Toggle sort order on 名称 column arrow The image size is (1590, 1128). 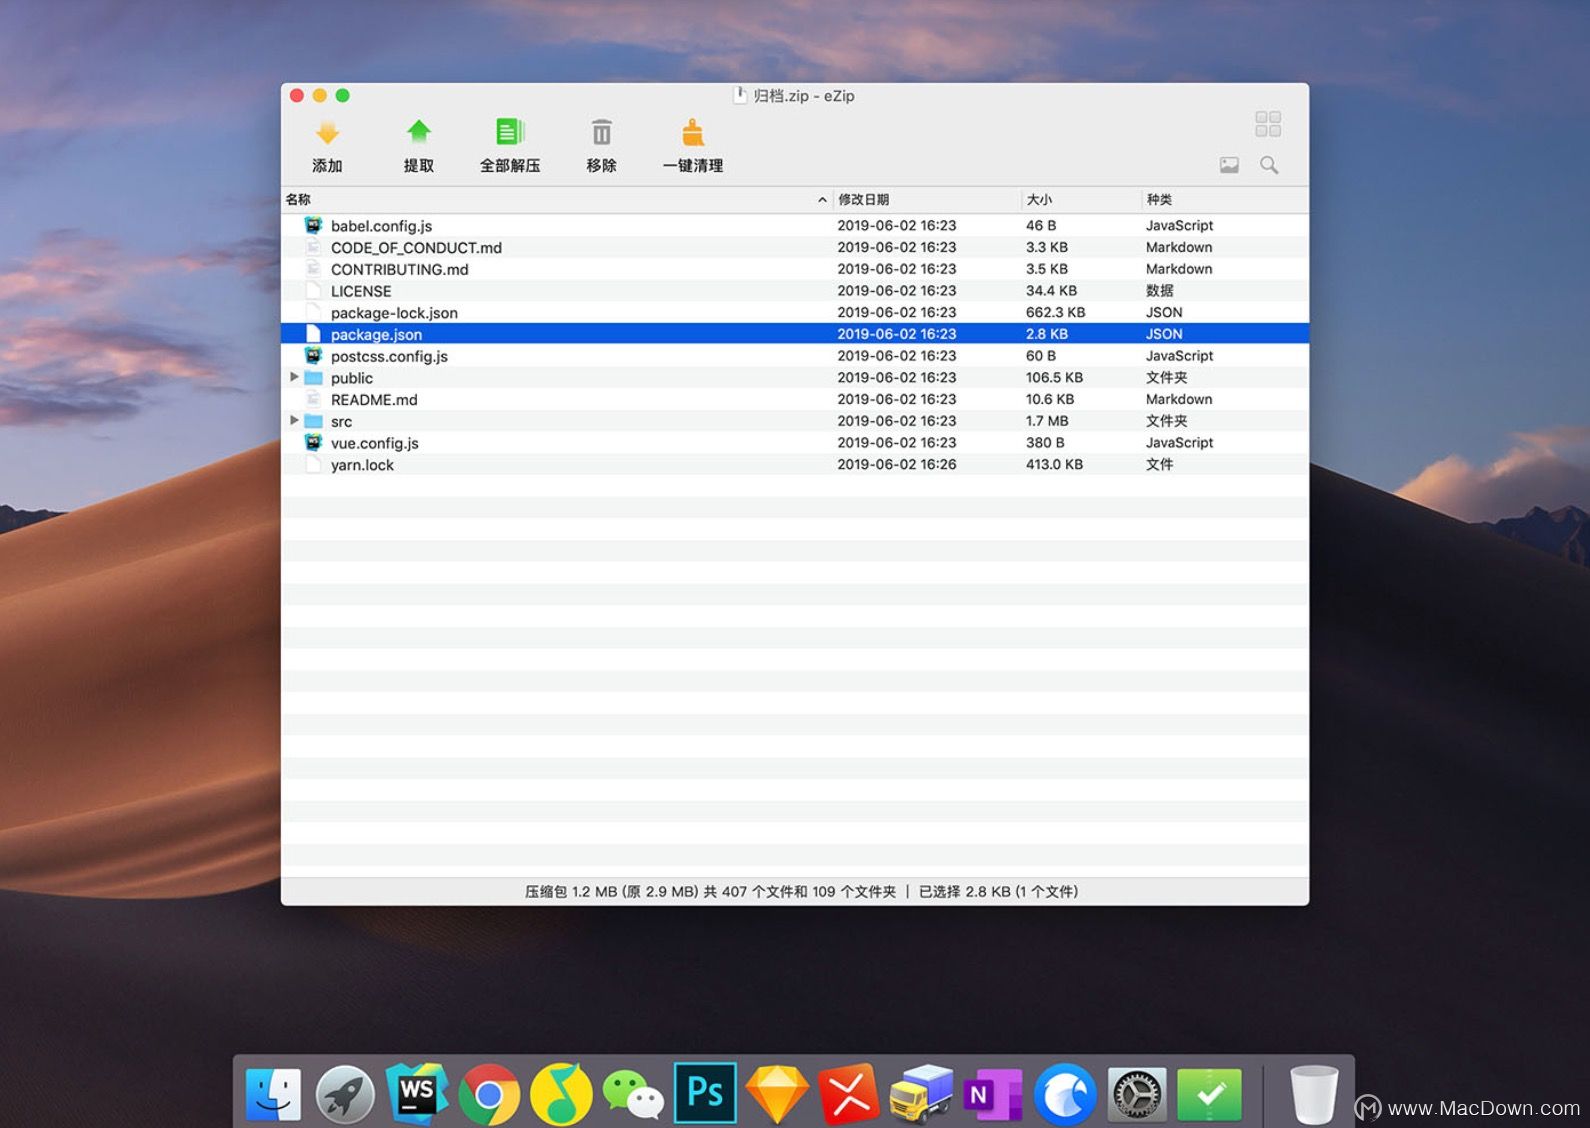pyautogui.click(x=822, y=200)
